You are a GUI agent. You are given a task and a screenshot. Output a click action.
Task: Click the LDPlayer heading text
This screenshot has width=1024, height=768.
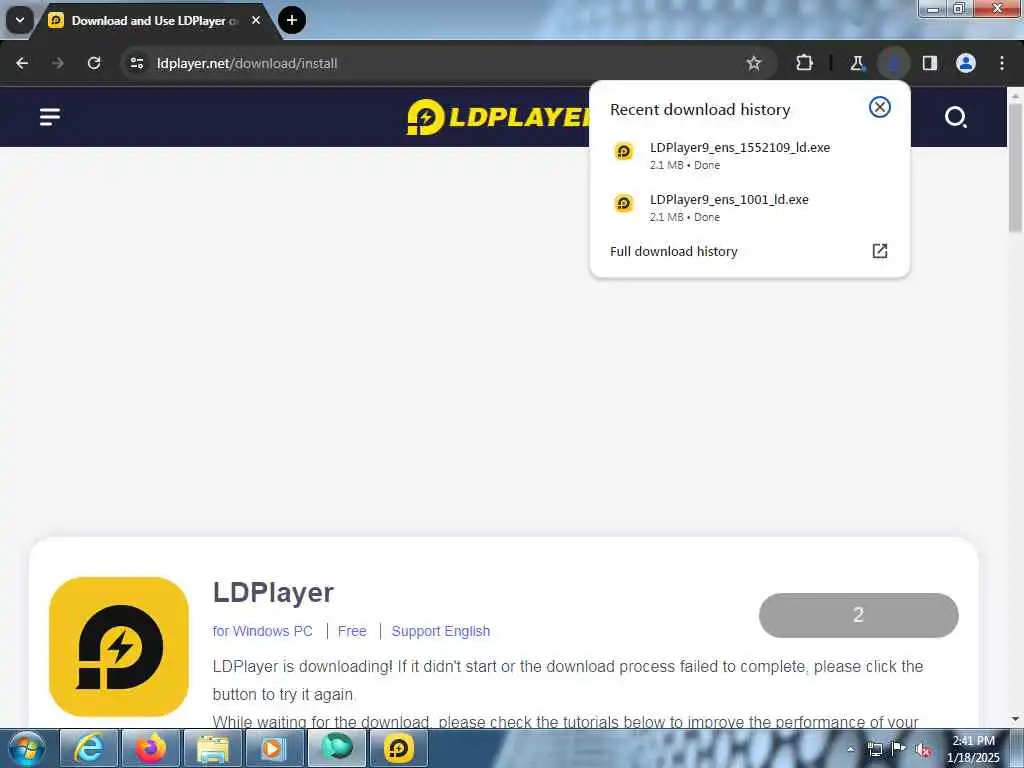273,592
